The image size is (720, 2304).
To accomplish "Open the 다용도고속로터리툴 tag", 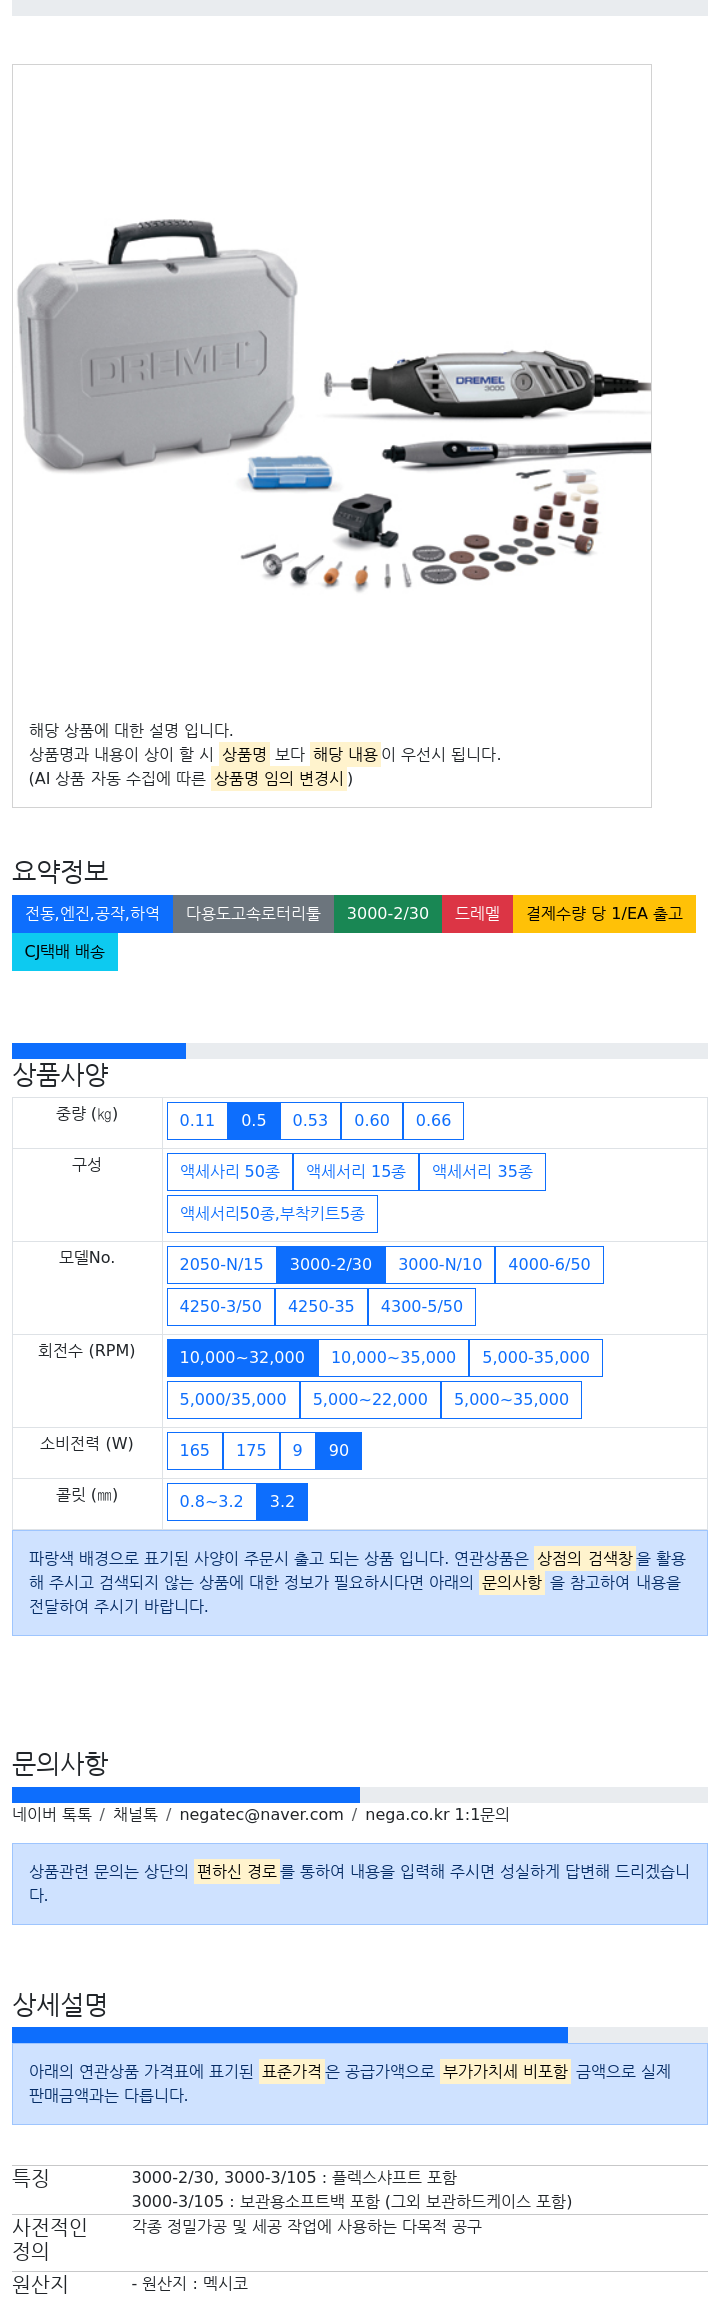I will [253, 914].
